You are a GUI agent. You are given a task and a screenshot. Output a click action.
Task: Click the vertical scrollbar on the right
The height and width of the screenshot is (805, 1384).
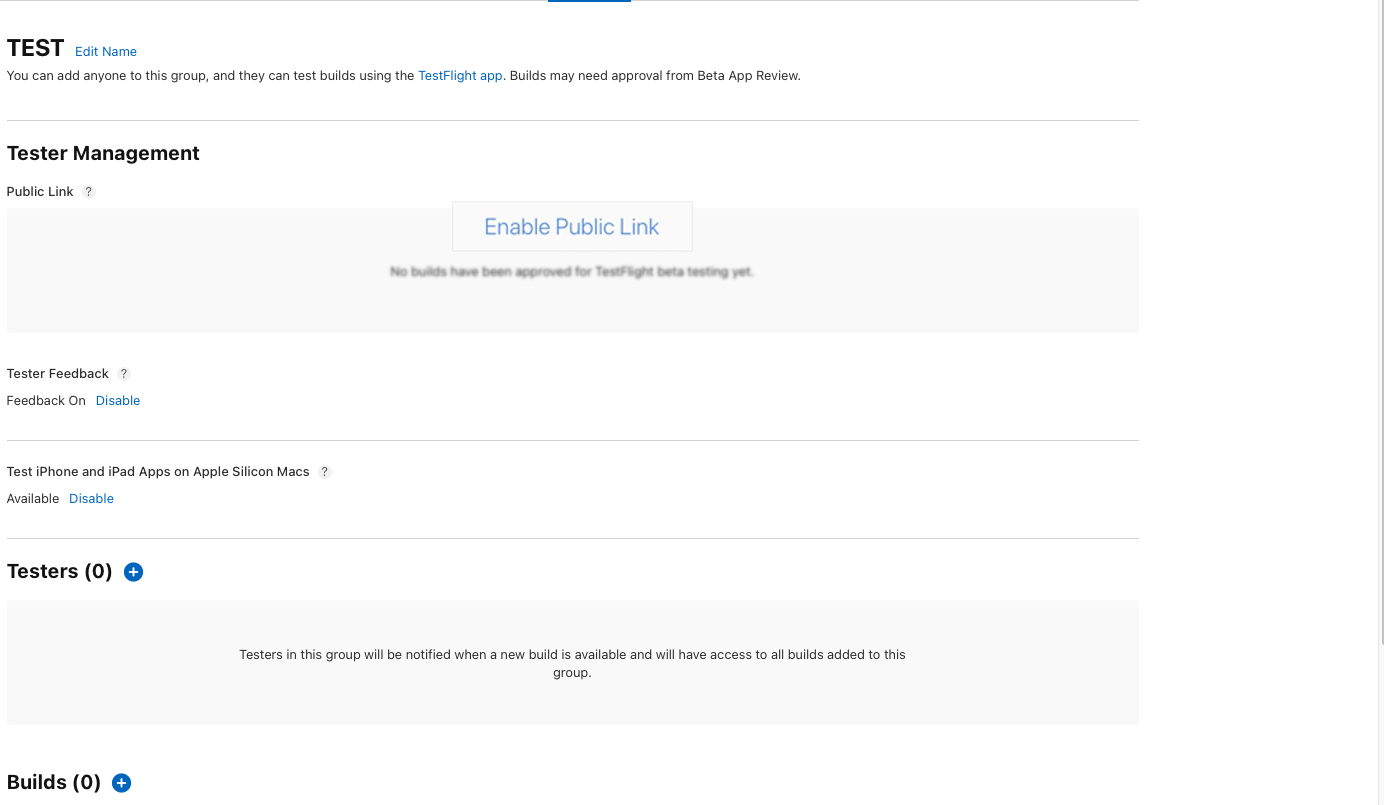click(1381, 320)
